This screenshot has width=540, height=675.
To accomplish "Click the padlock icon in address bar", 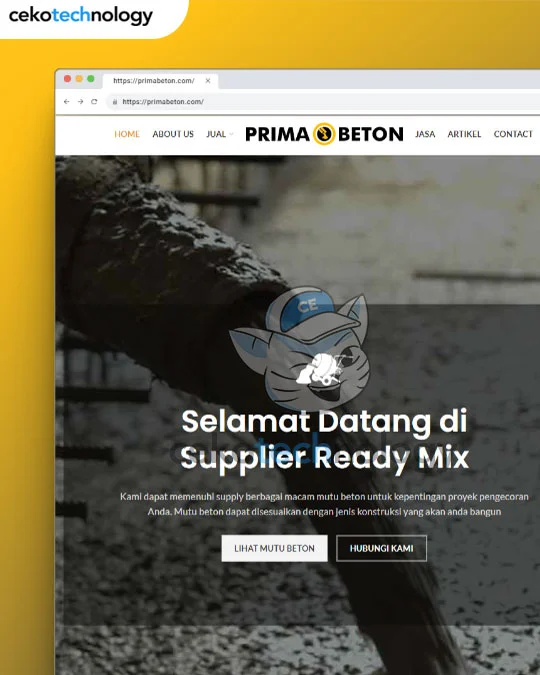I will pyautogui.click(x=115, y=102).
